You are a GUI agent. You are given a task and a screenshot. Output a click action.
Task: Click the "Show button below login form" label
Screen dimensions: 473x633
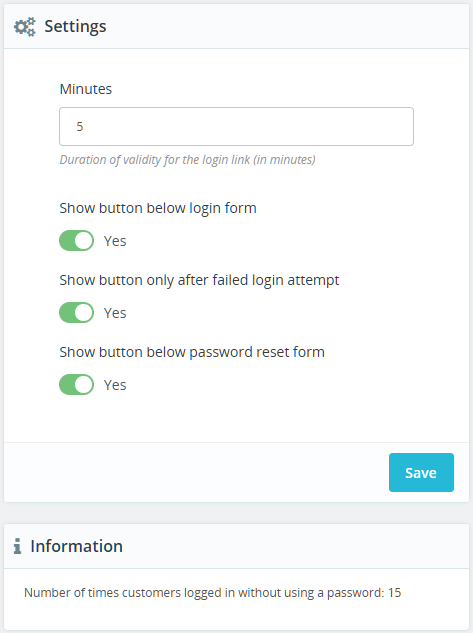pyautogui.click(x=158, y=208)
